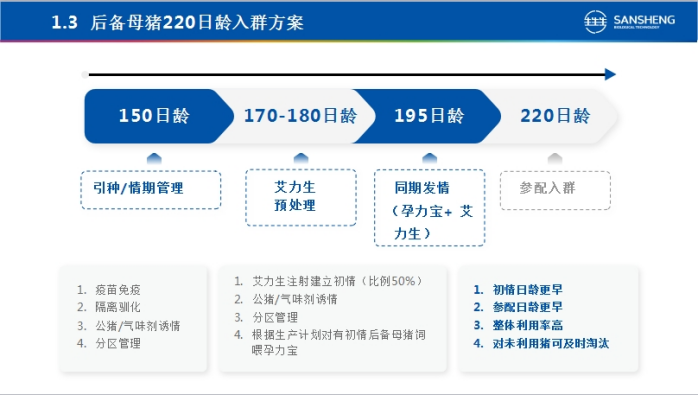The image size is (698, 395).
Task: Click '根据生产计划对有初情后备母猪饲喂孕力宝' item
Action: coord(339,342)
